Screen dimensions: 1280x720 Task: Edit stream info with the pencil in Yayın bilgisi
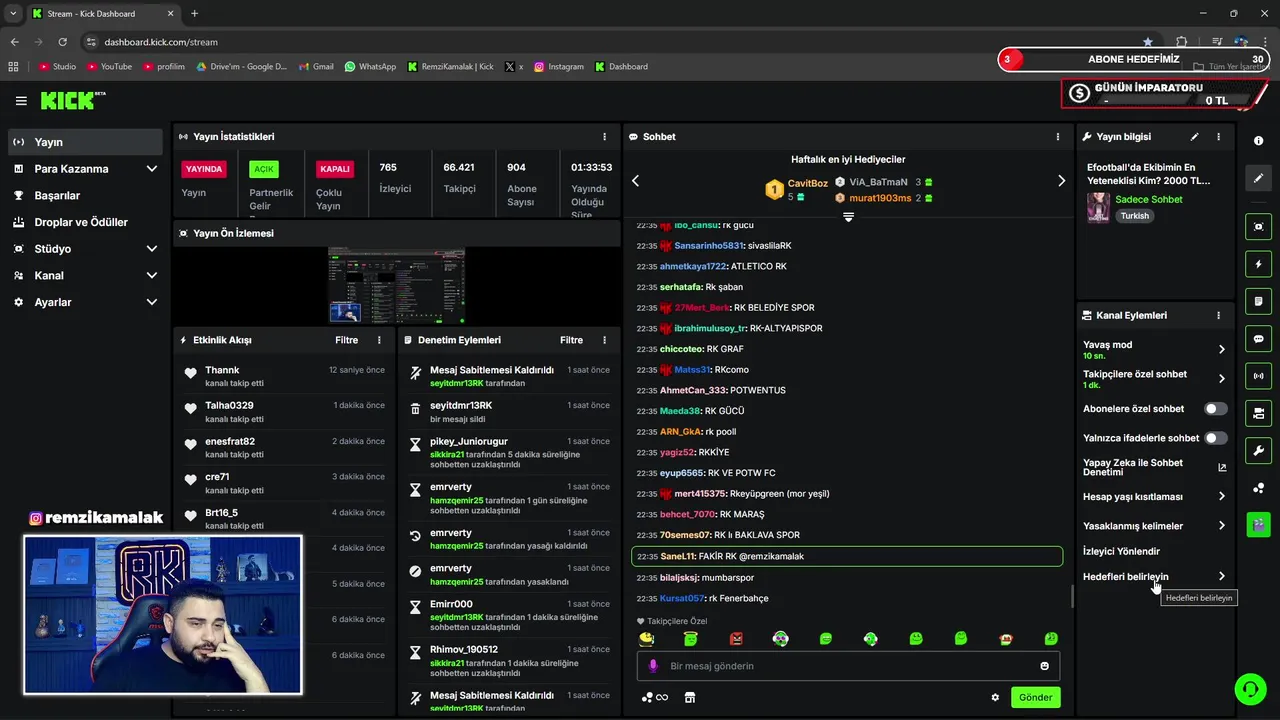1194,137
